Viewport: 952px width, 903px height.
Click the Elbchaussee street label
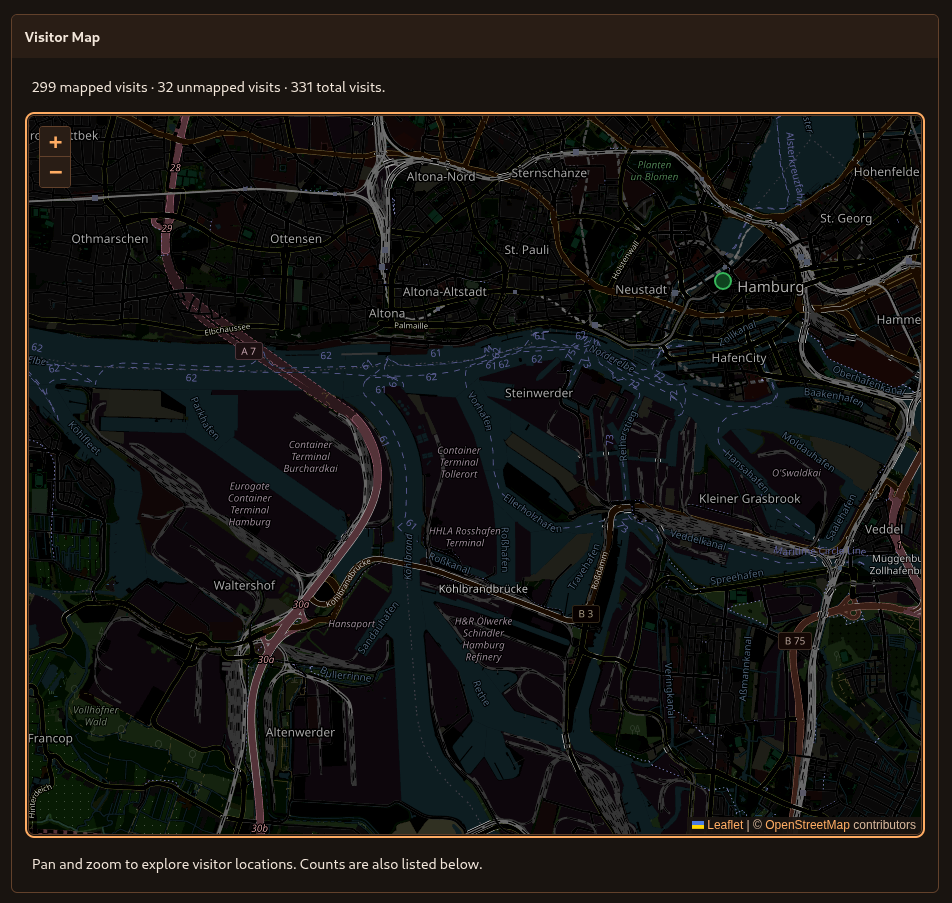pos(227,329)
